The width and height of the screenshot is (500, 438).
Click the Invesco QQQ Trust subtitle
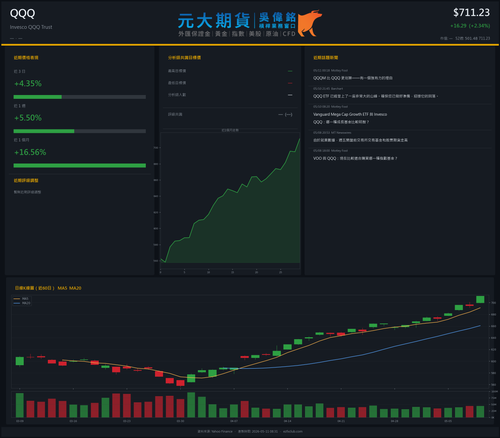(31, 27)
